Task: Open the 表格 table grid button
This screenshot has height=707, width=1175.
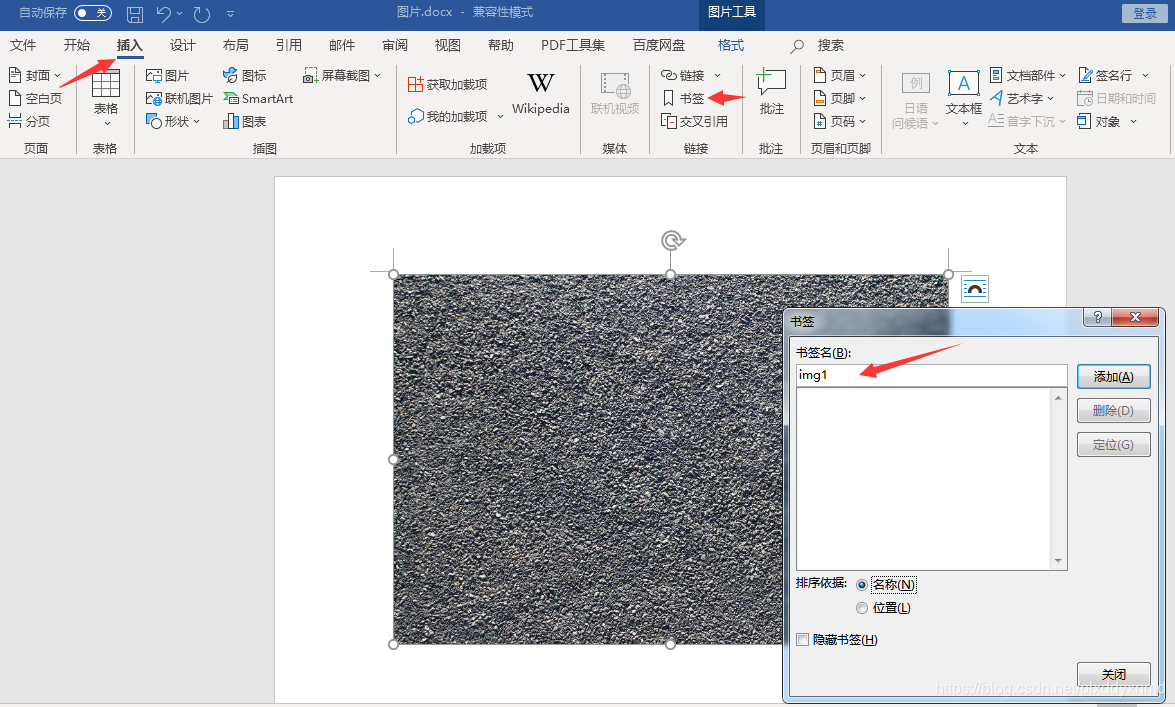Action: click(x=106, y=97)
